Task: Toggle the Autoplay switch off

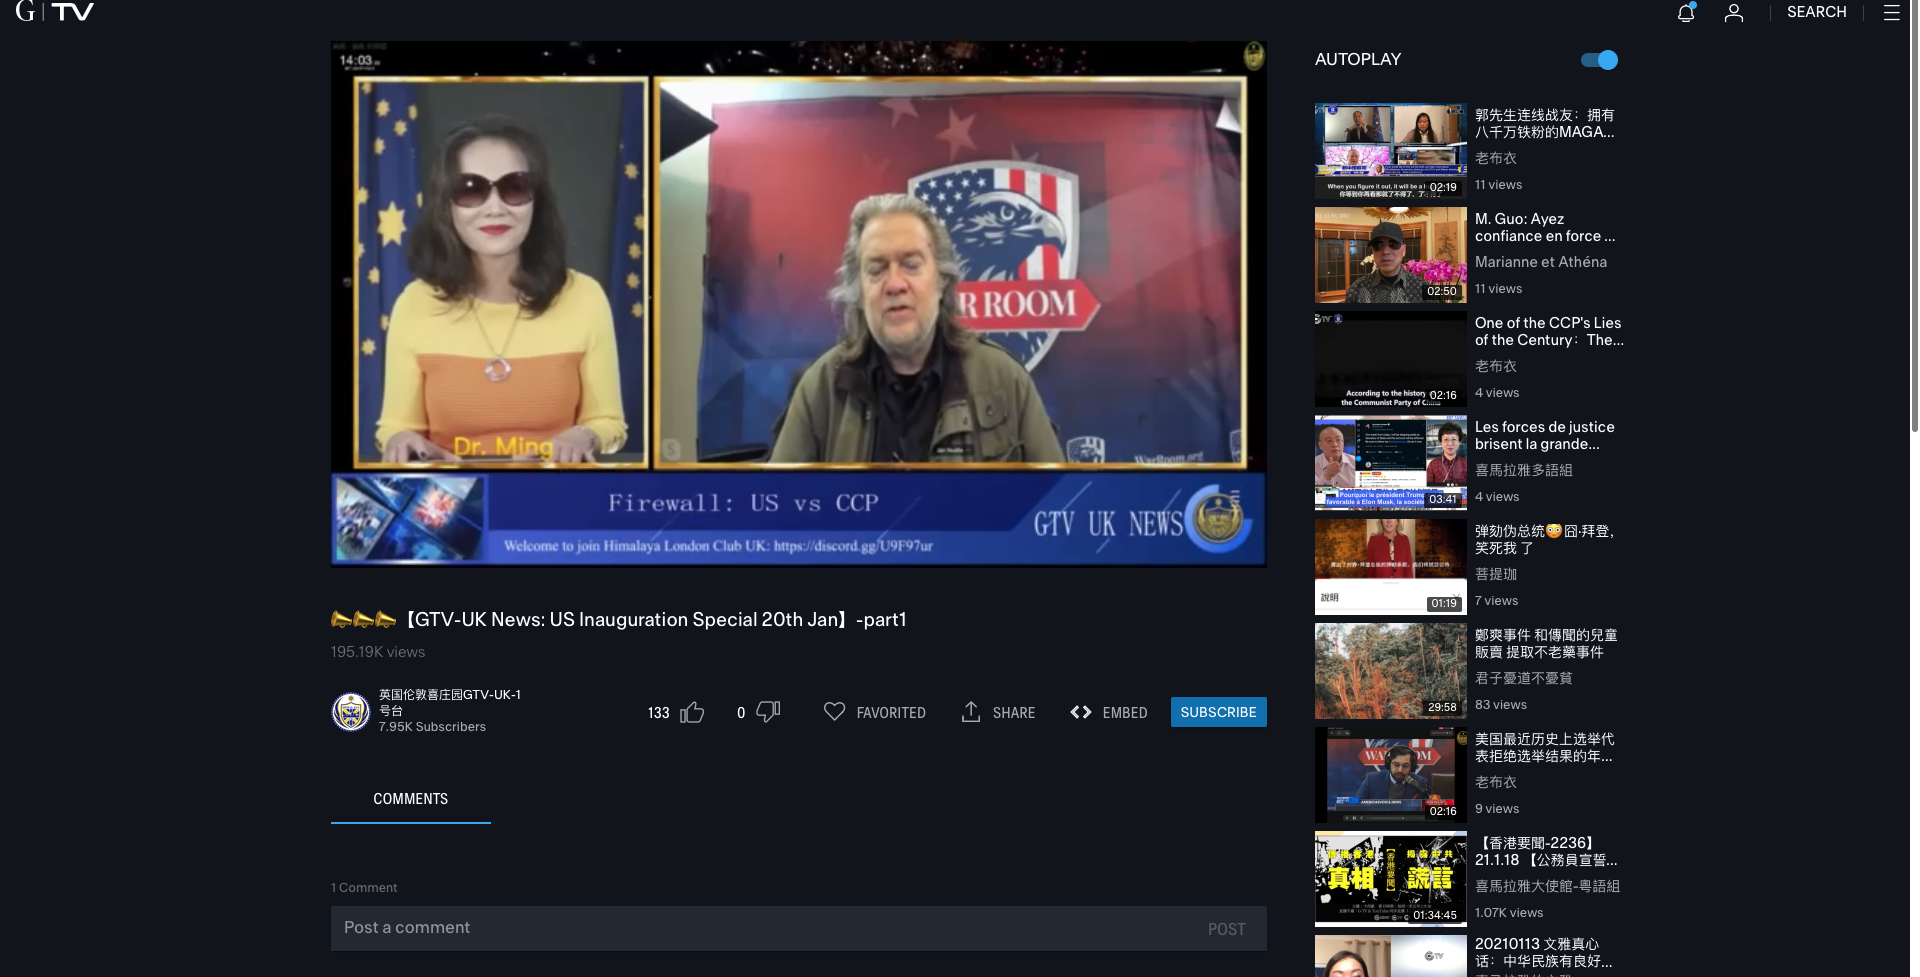Action: (x=1599, y=60)
